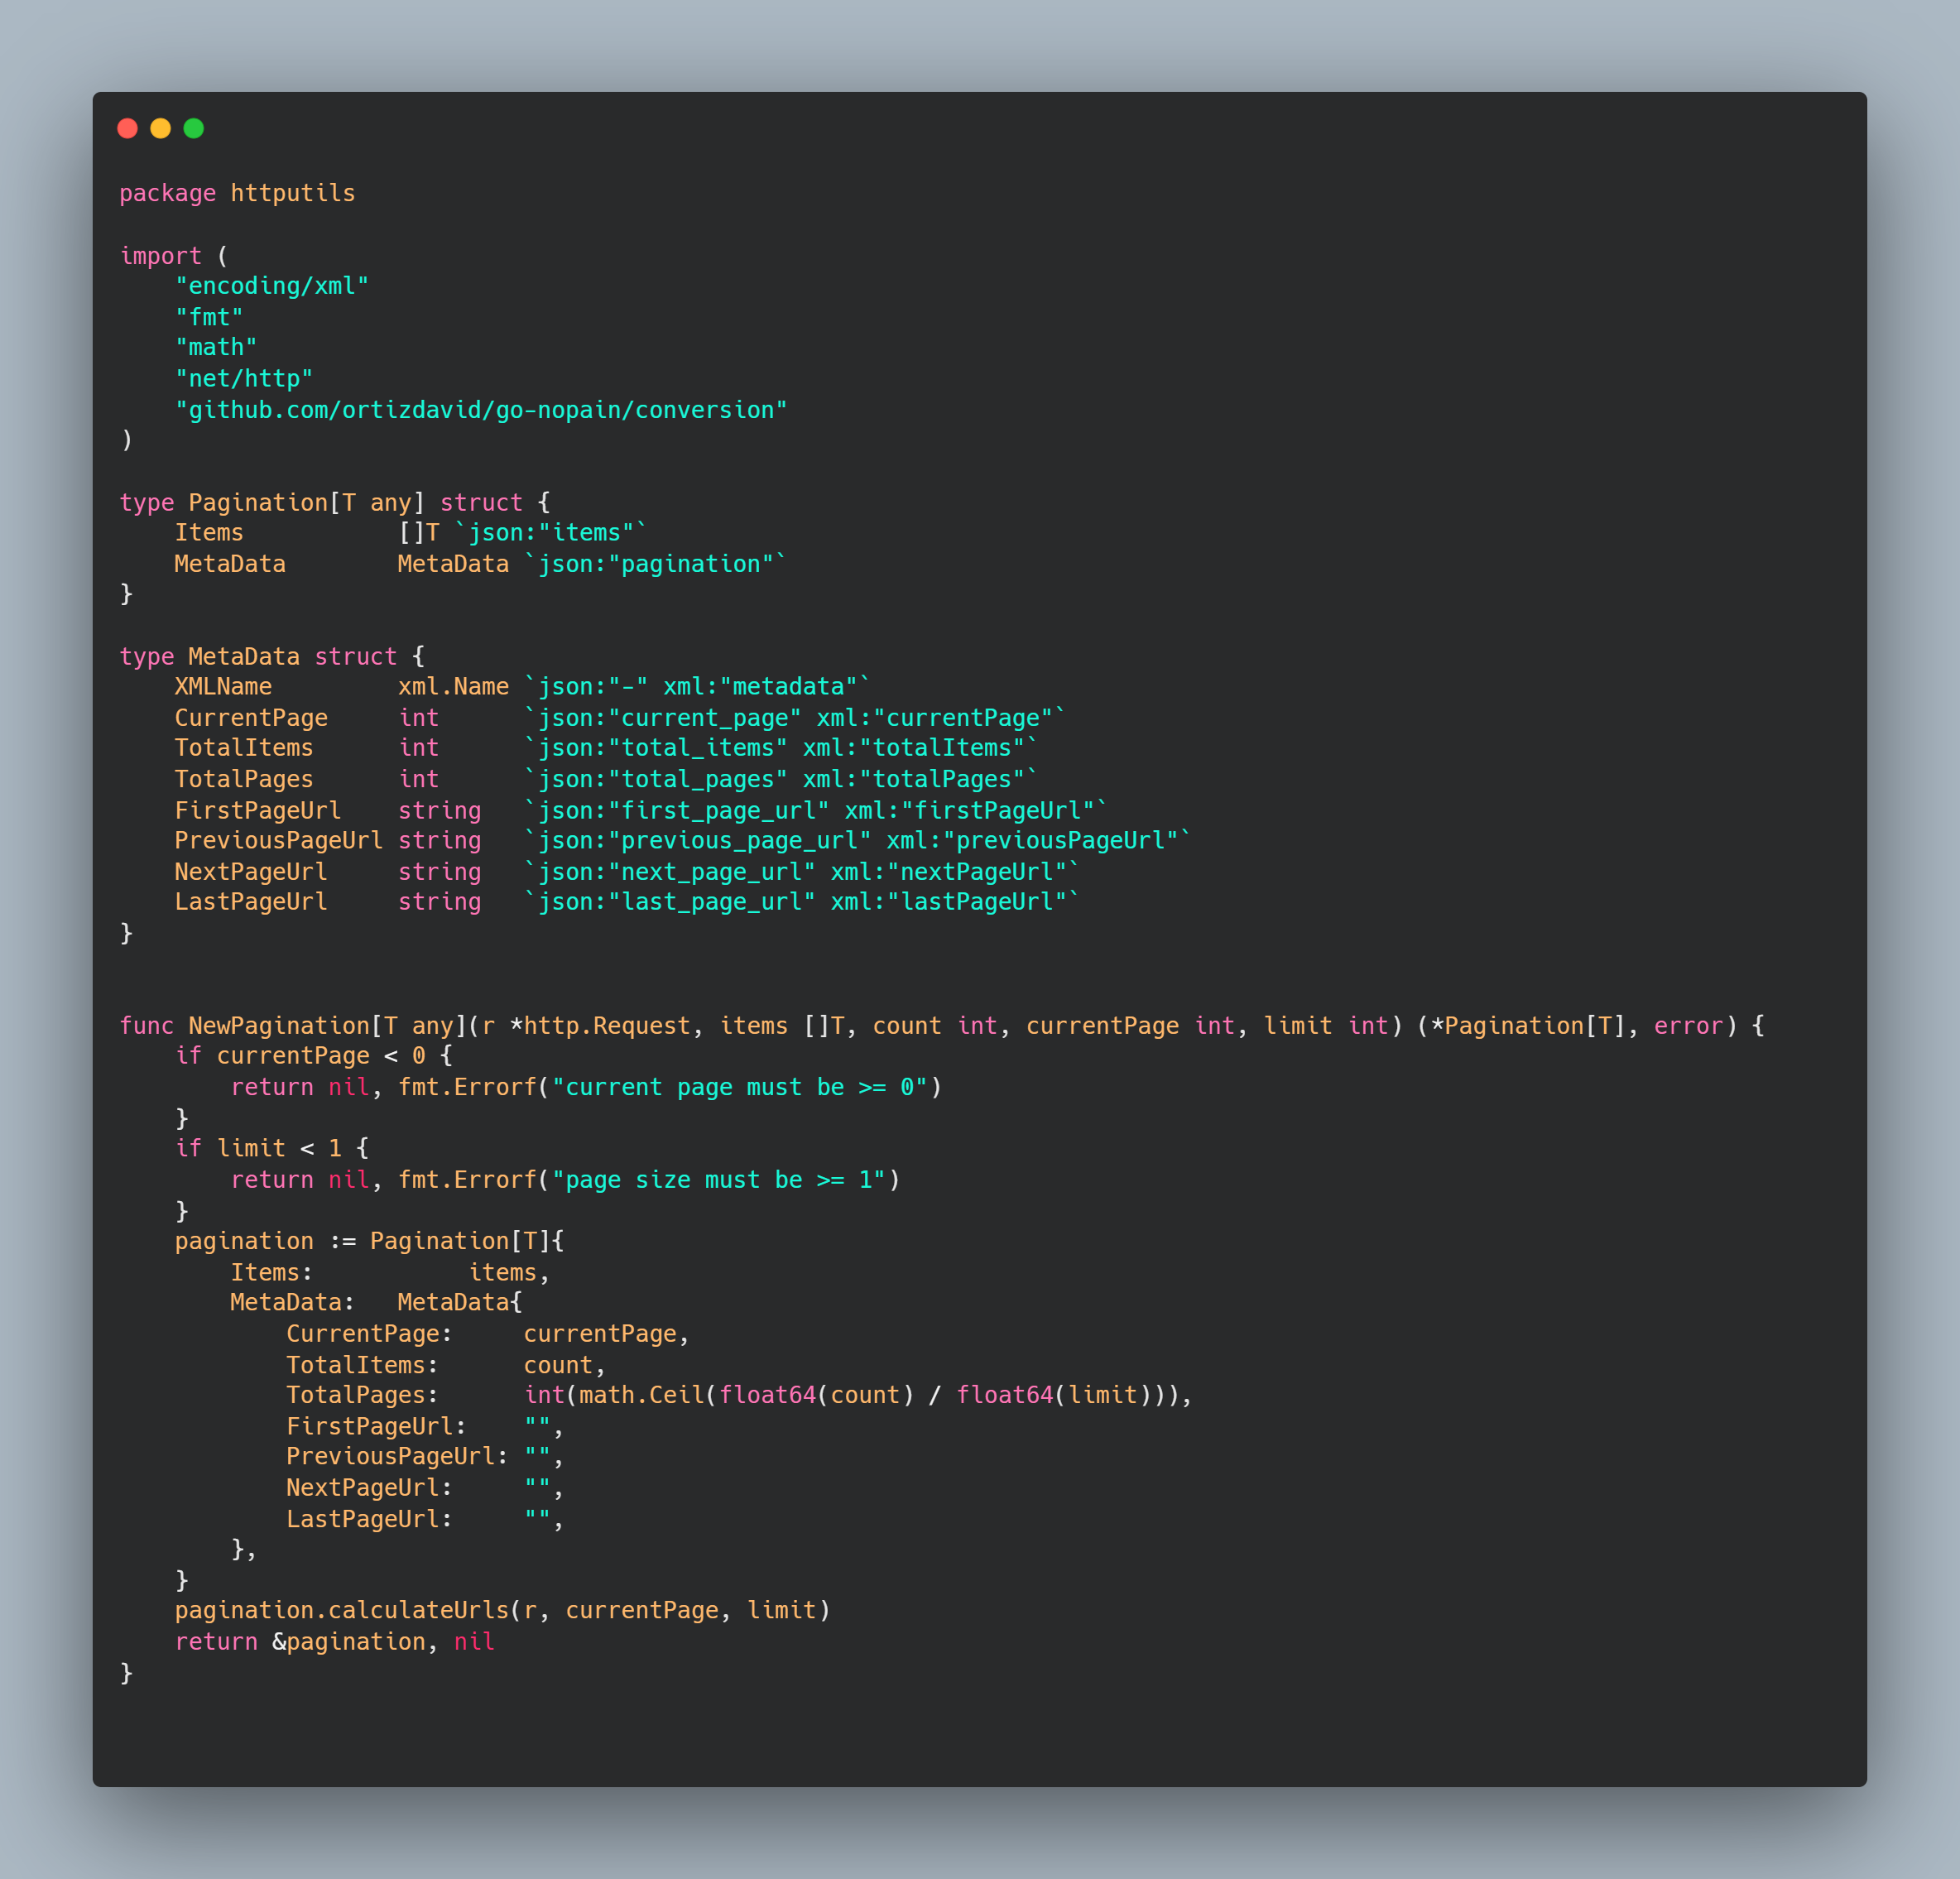Image resolution: width=1960 pixels, height=1879 pixels.
Task: Click the 'NewPagination' function name
Action: [278, 1026]
